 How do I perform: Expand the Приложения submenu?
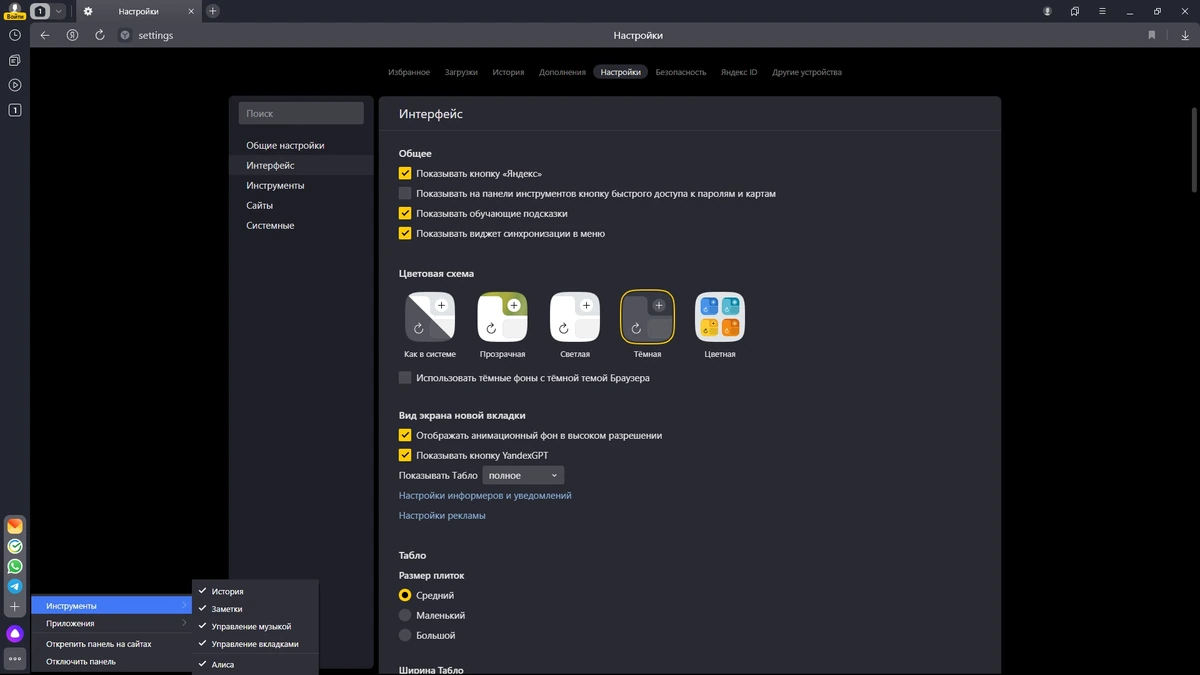pyautogui.click(x=111, y=623)
